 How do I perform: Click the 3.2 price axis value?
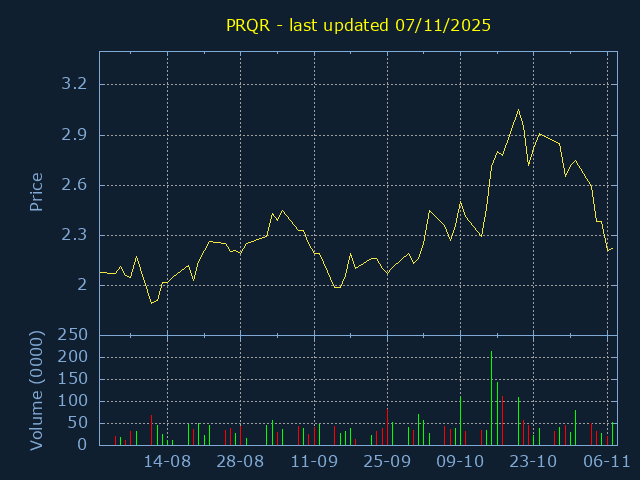click(74, 84)
